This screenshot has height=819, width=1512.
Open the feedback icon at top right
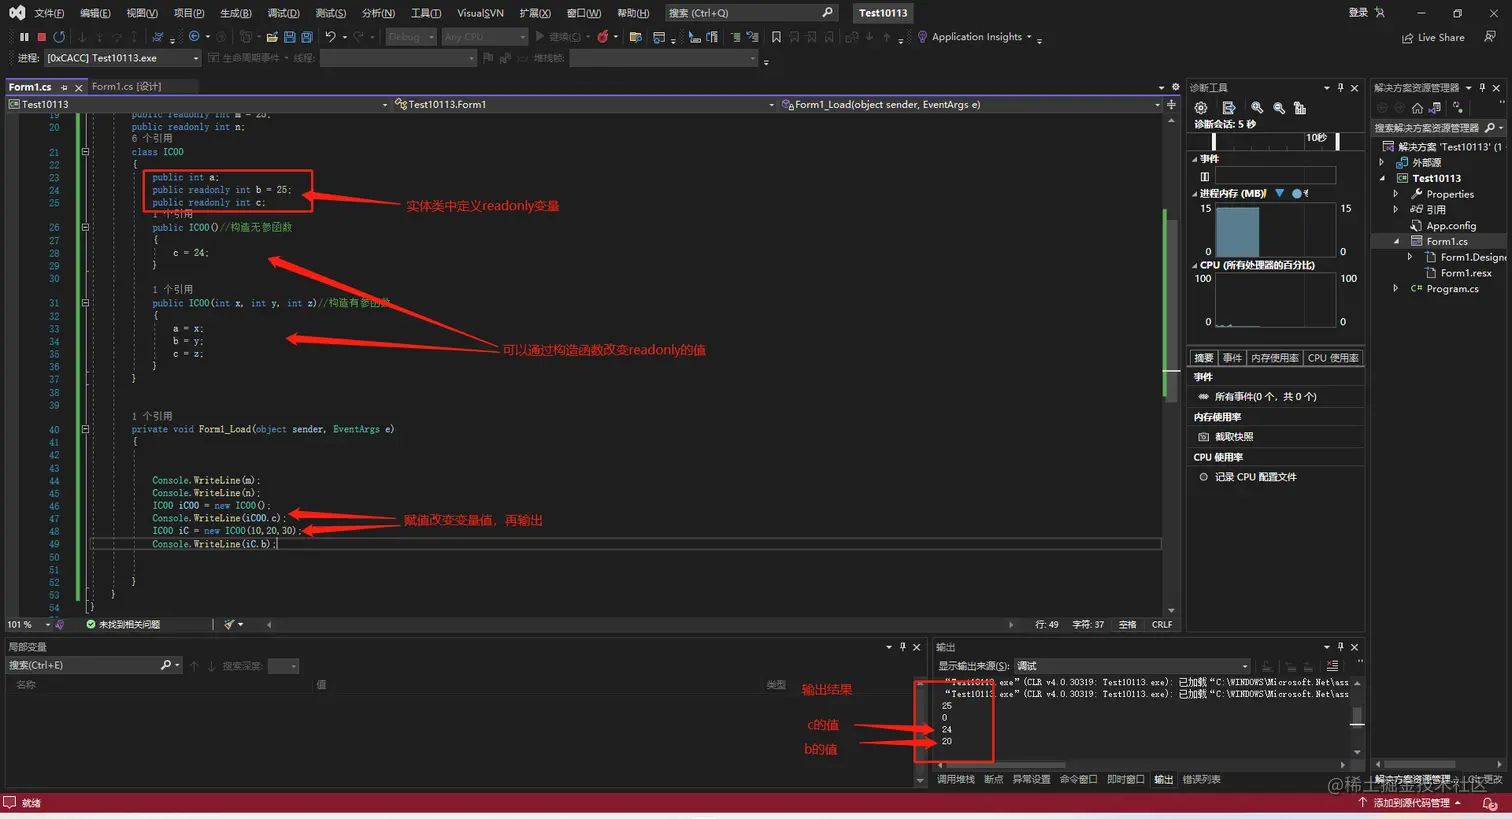[1490, 37]
